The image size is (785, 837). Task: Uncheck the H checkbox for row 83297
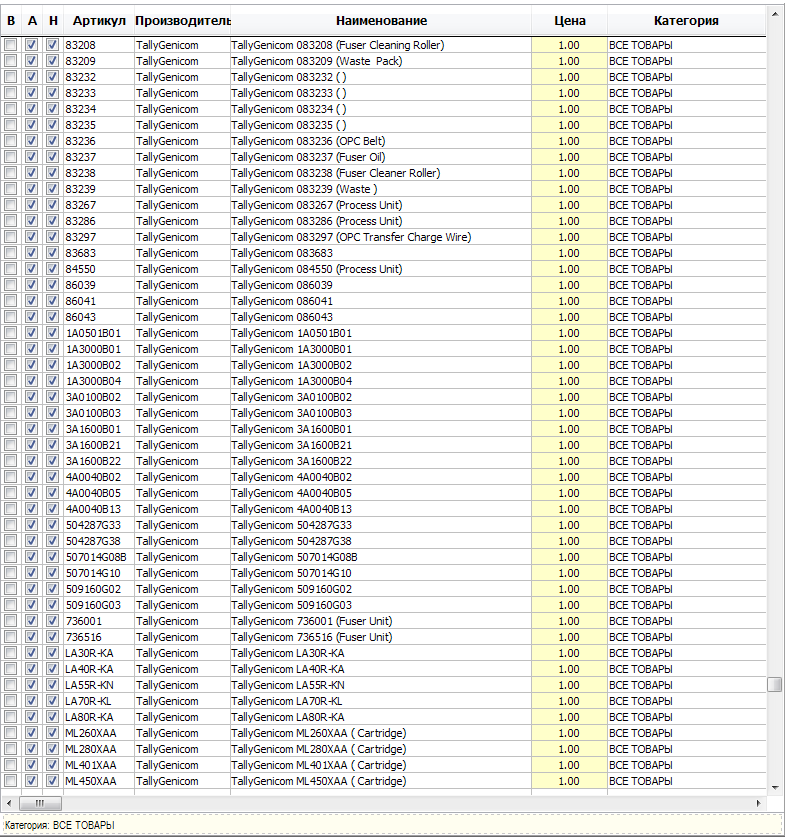[52, 237]
